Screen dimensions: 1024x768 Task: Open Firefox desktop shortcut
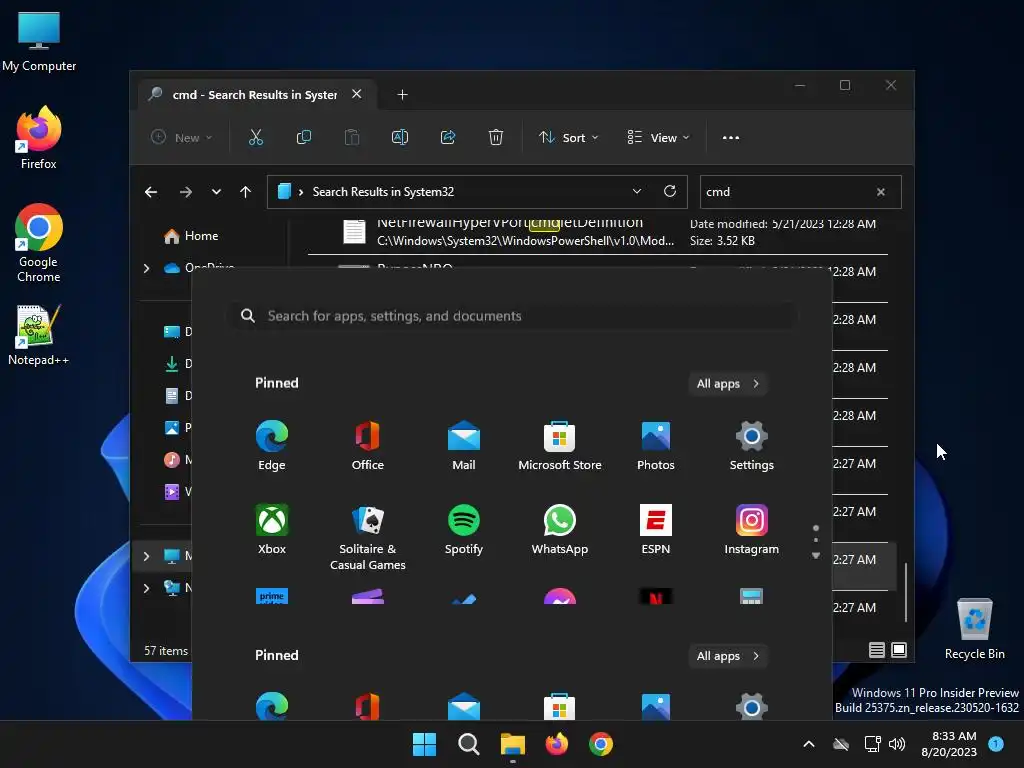pos(39,138)
